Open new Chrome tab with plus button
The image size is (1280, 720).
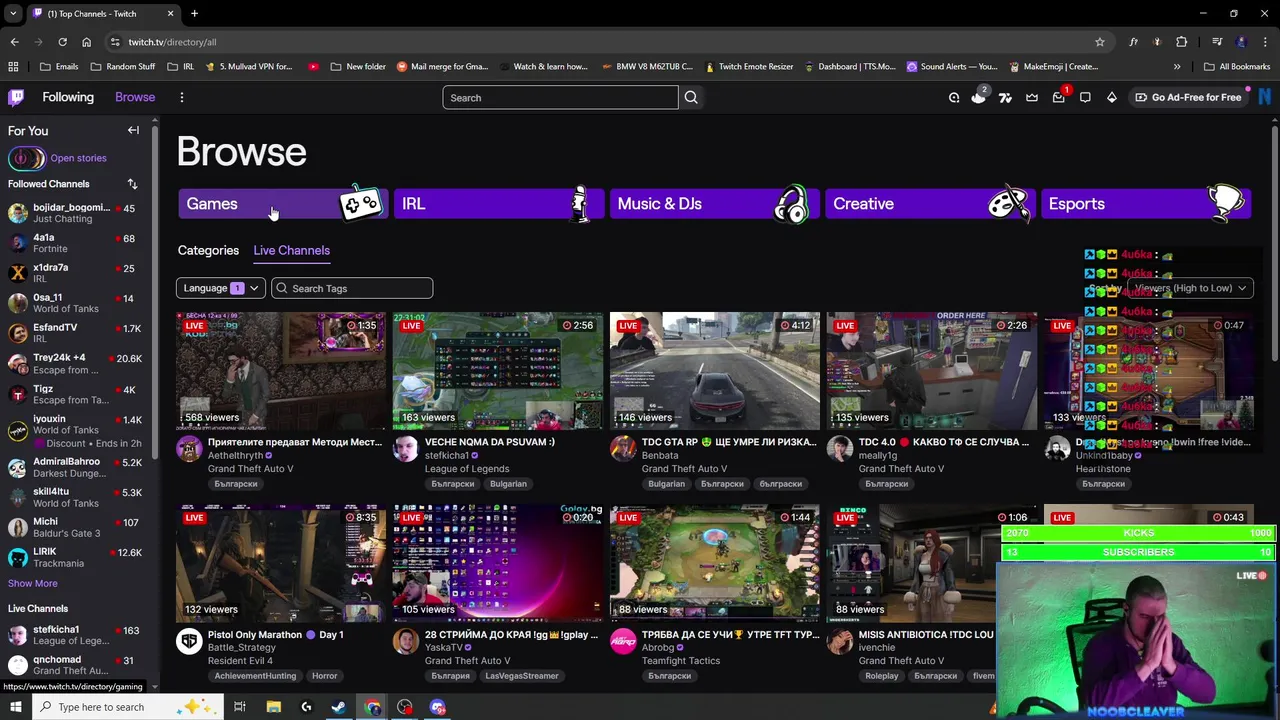[194, 13]
